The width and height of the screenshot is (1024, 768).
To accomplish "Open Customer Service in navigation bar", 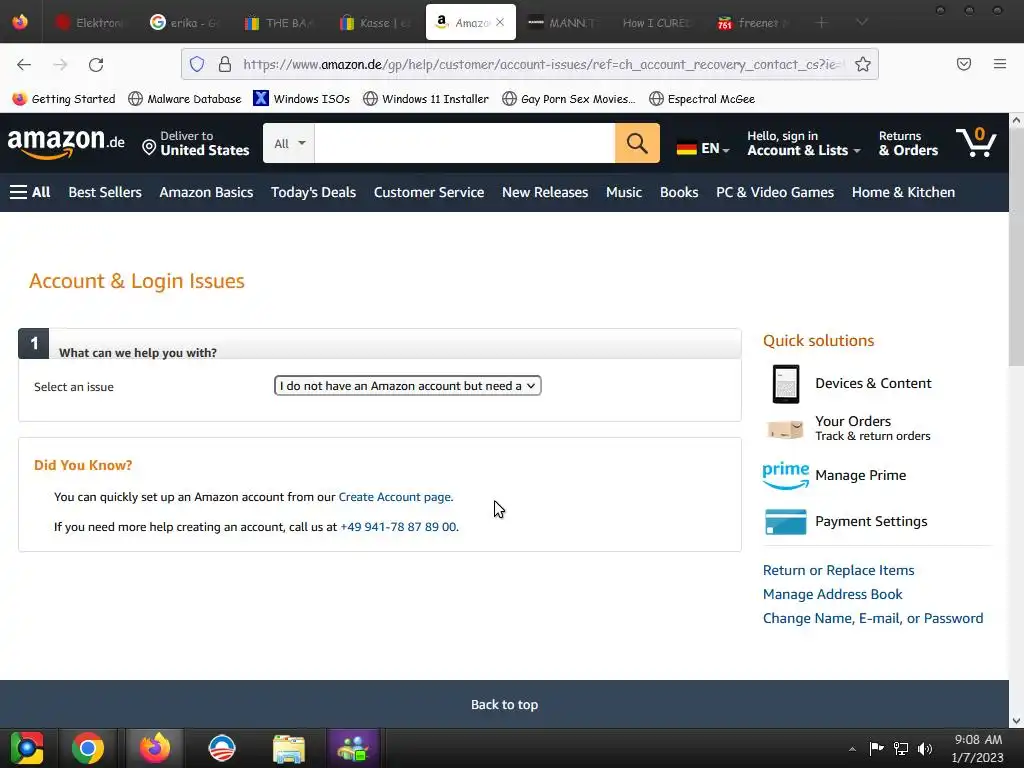I will [x=429, y=192].
